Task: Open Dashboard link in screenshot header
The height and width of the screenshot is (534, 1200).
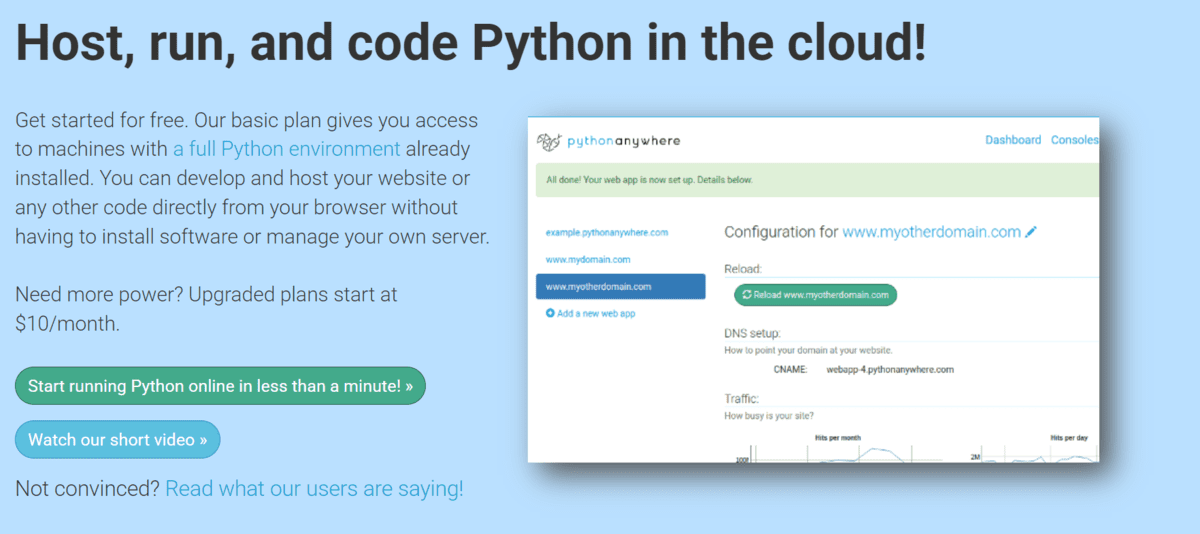Action: click(1013, 140)
